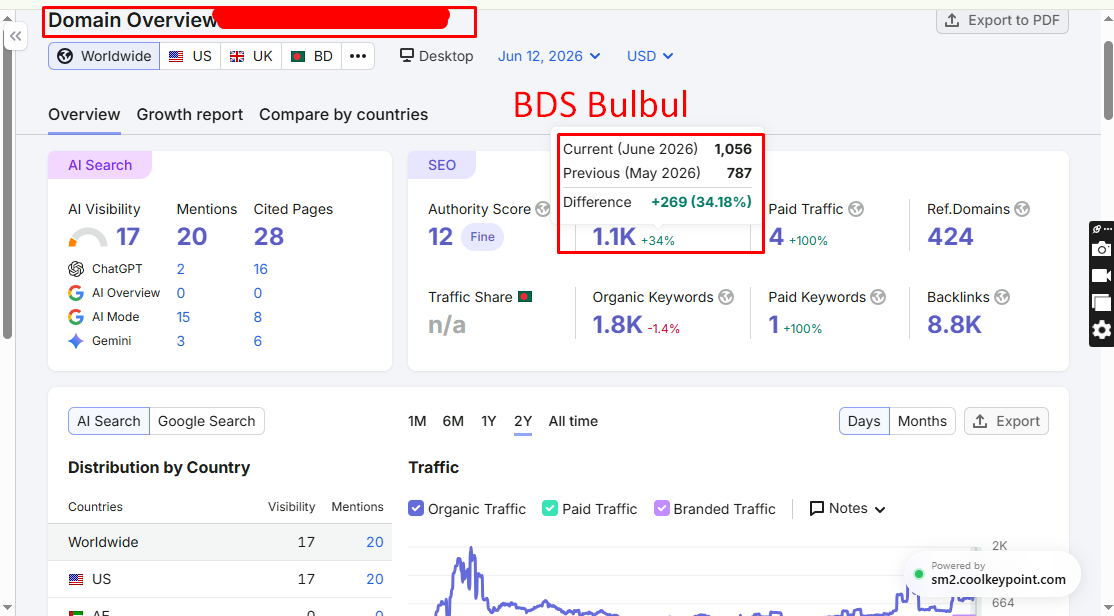The width and height of the screenshot is (1114, 616).
Task: Open the AI Mode mentions value 15
Action: pos(183,318)
